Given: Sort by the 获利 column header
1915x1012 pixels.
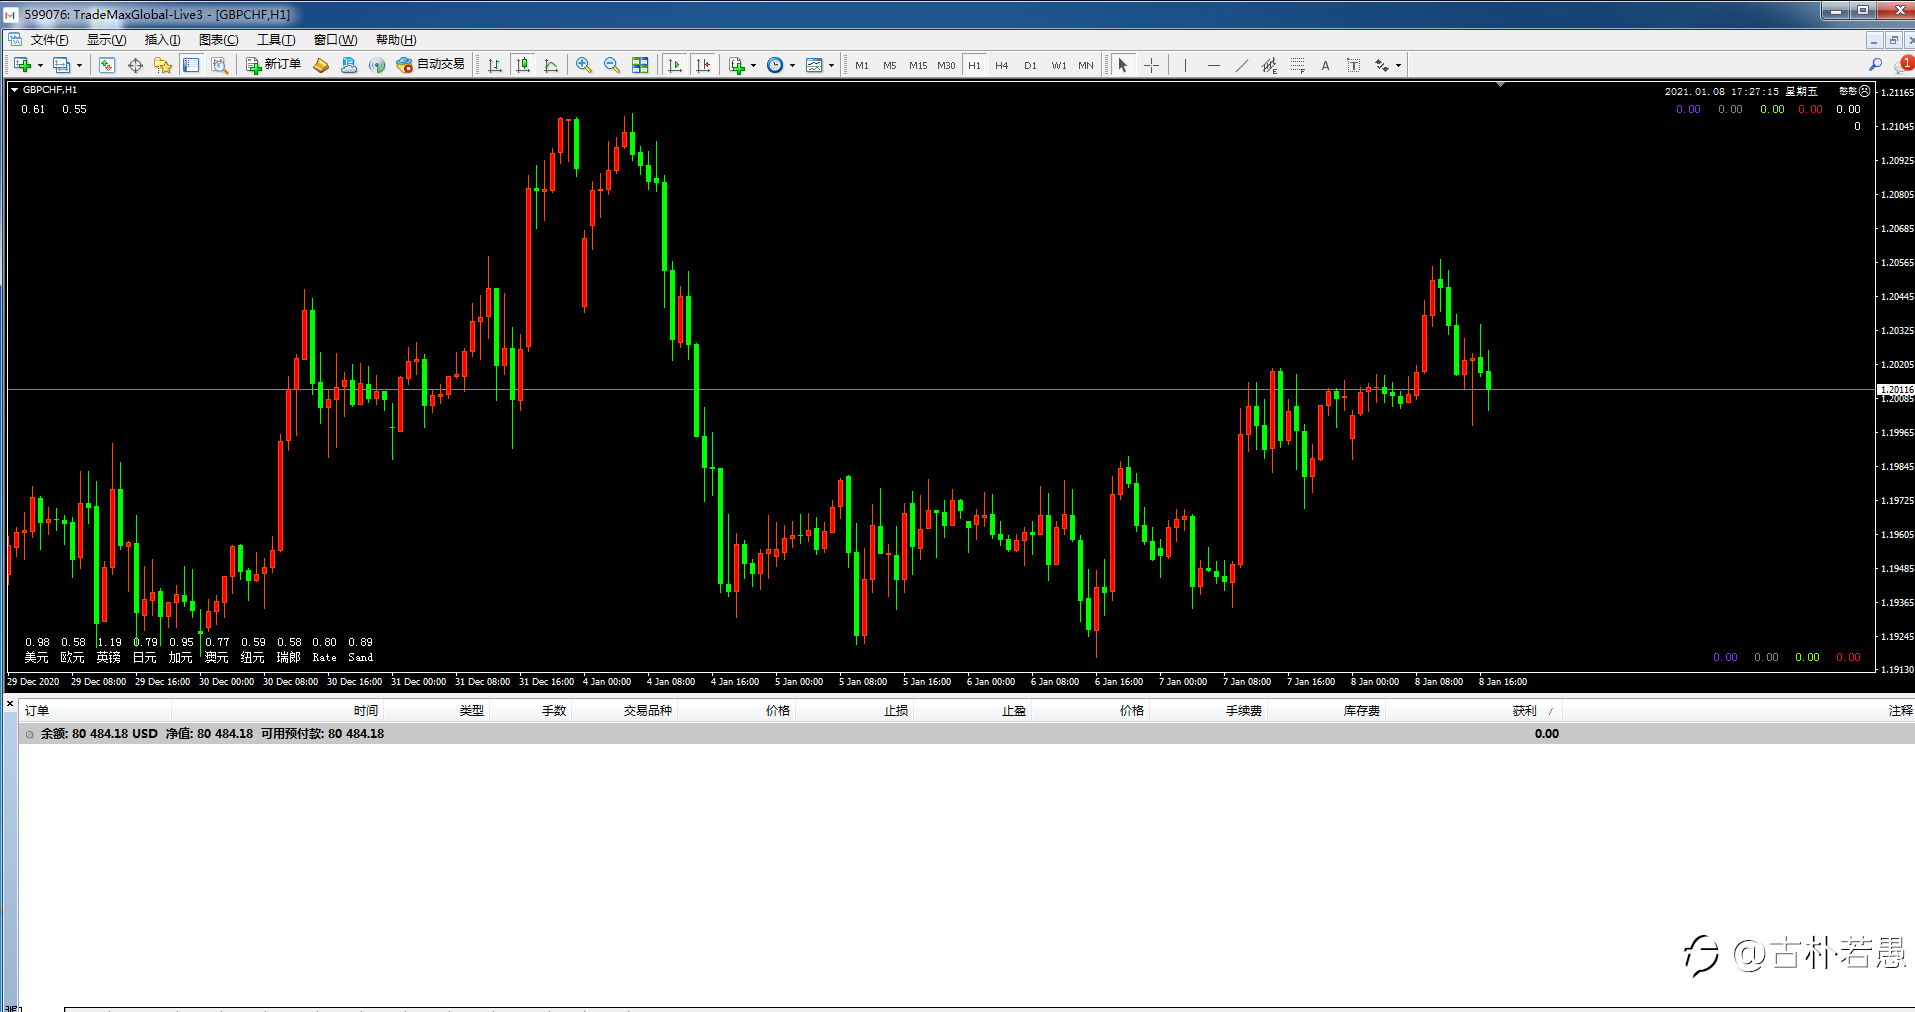Looking at the screenshot, I should [1524, 711].
